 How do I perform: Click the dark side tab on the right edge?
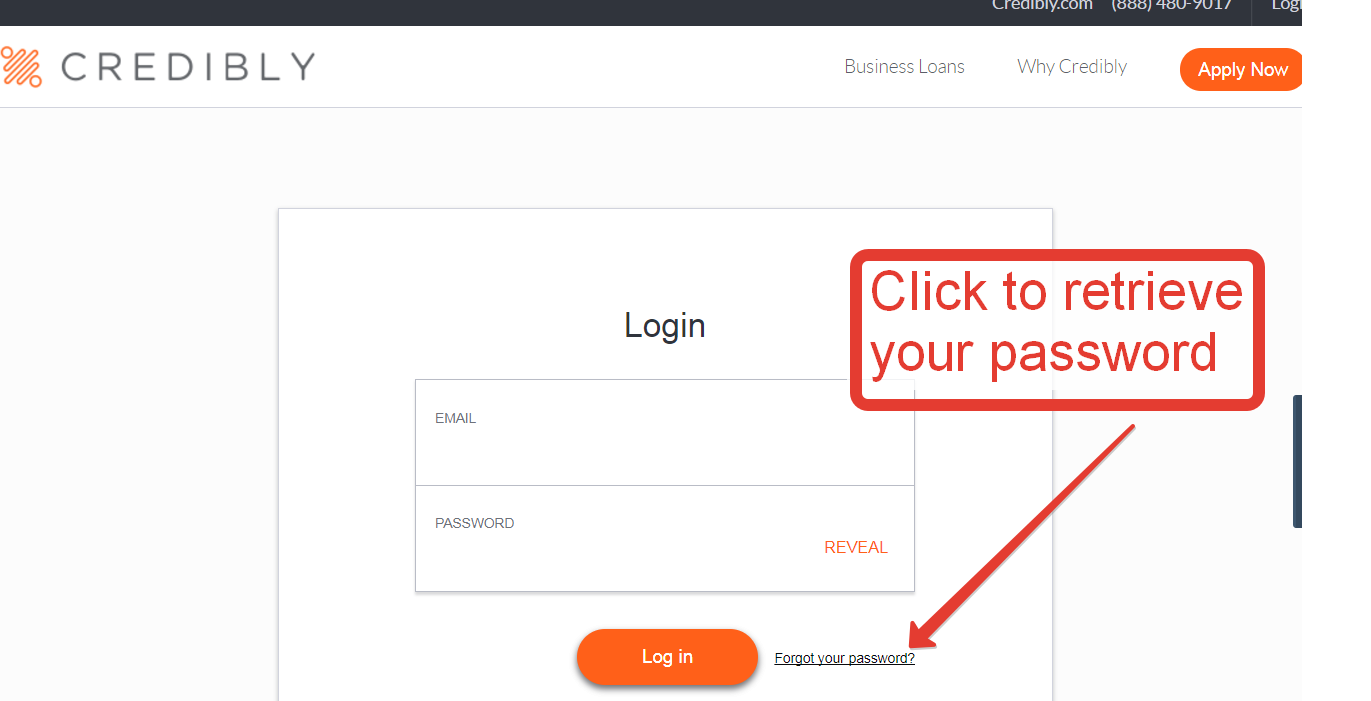(x=1297, y=461)
